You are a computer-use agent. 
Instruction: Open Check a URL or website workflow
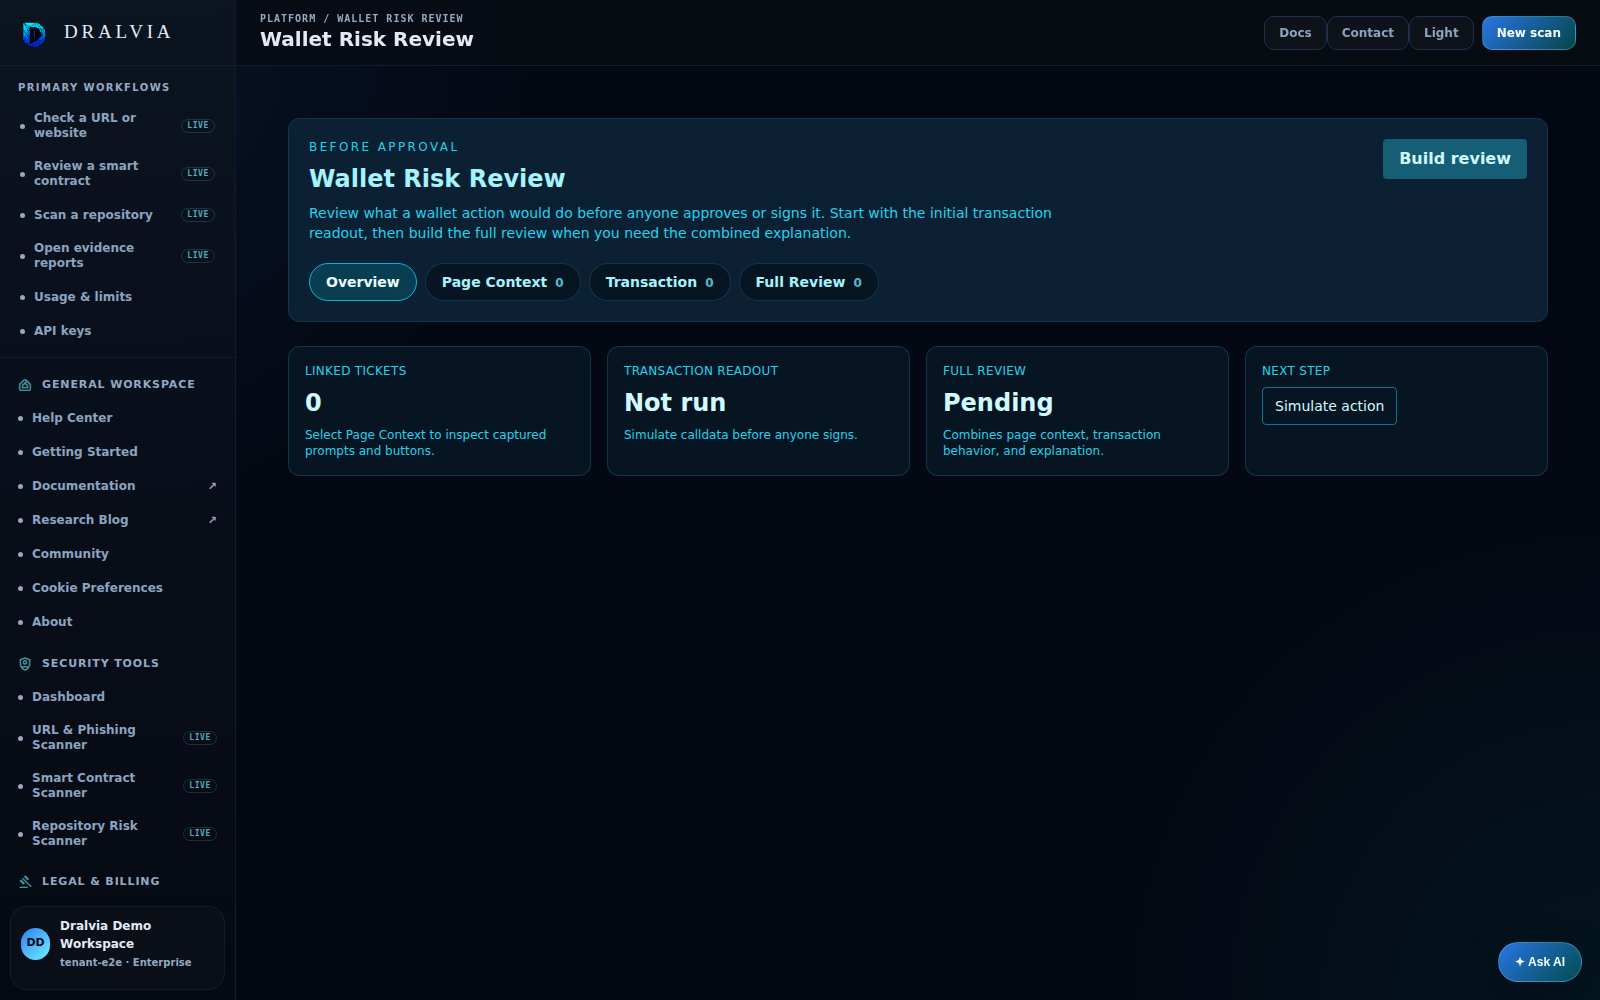coord(118,125)
